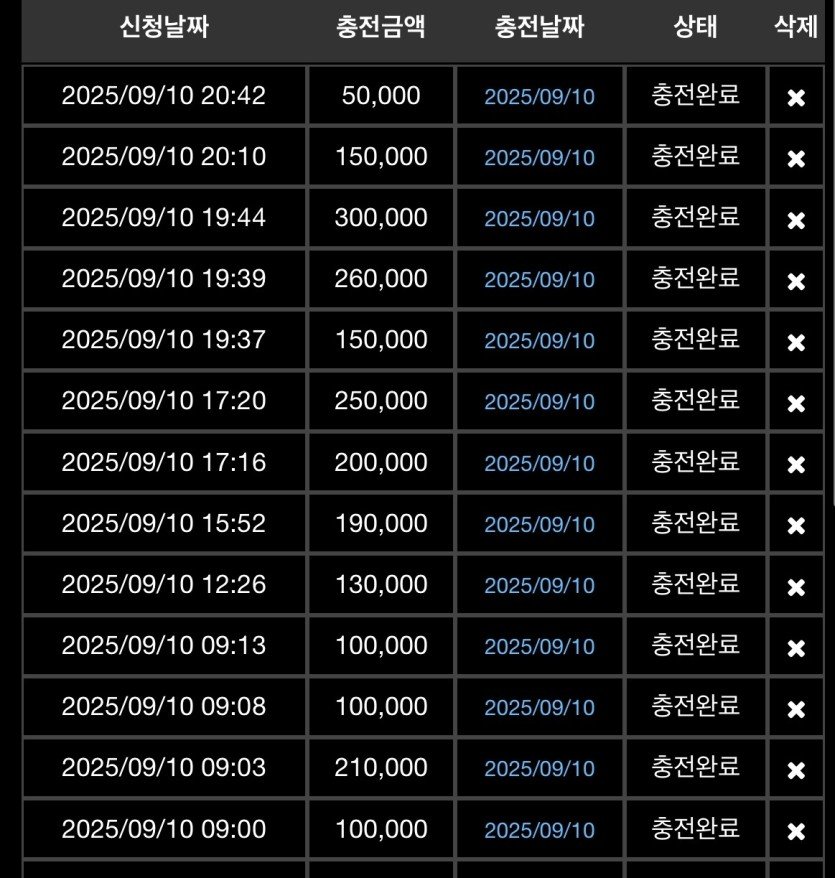Delete the 190,000 charge from 15:52
The image size is (835, 878).
click(x=796, y=526)
